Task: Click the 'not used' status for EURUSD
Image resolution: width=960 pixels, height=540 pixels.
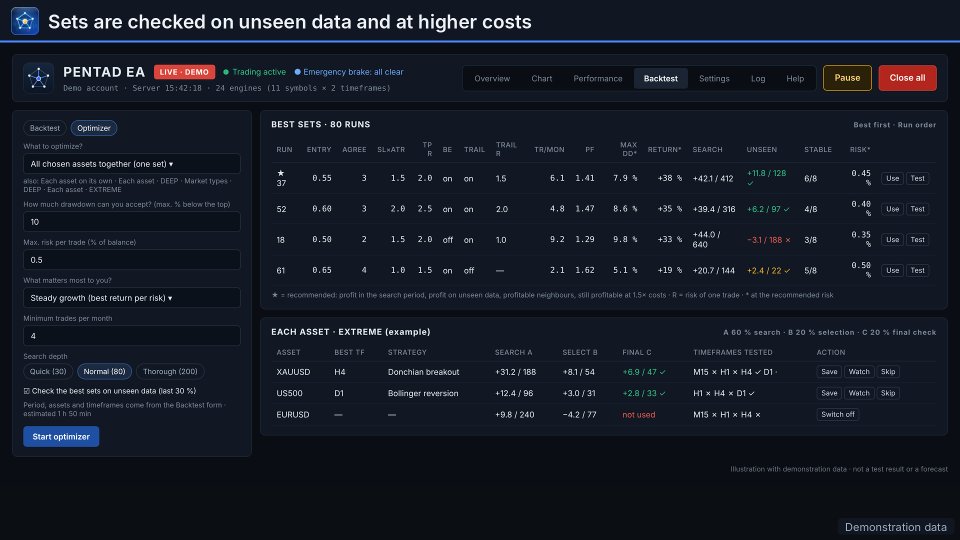Action: pyautogui.click(x=639, y=414)
